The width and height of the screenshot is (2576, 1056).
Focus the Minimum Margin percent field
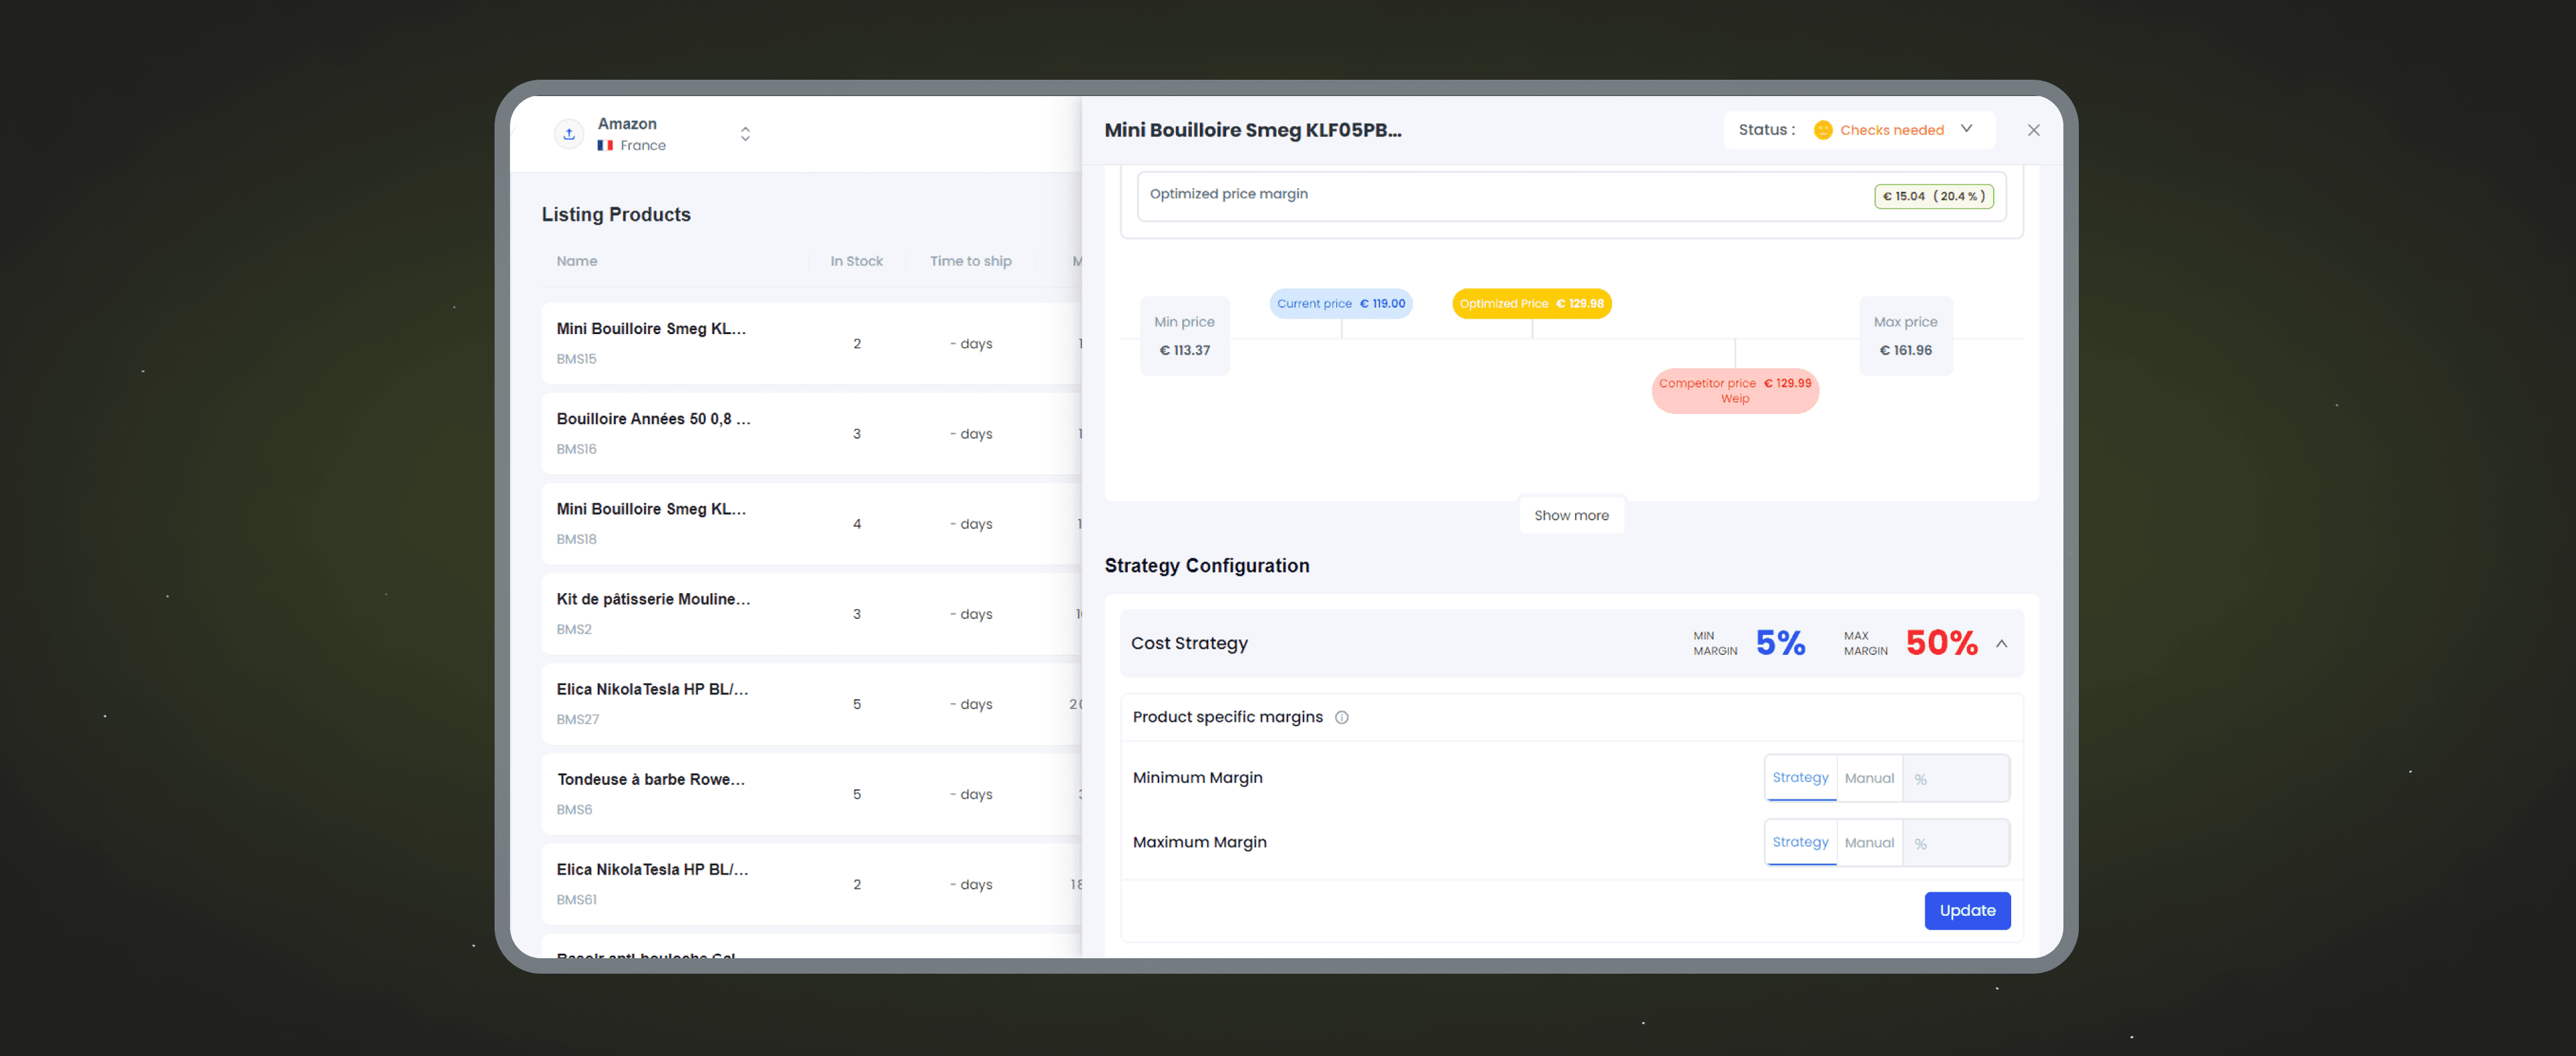coord(1956,779)
